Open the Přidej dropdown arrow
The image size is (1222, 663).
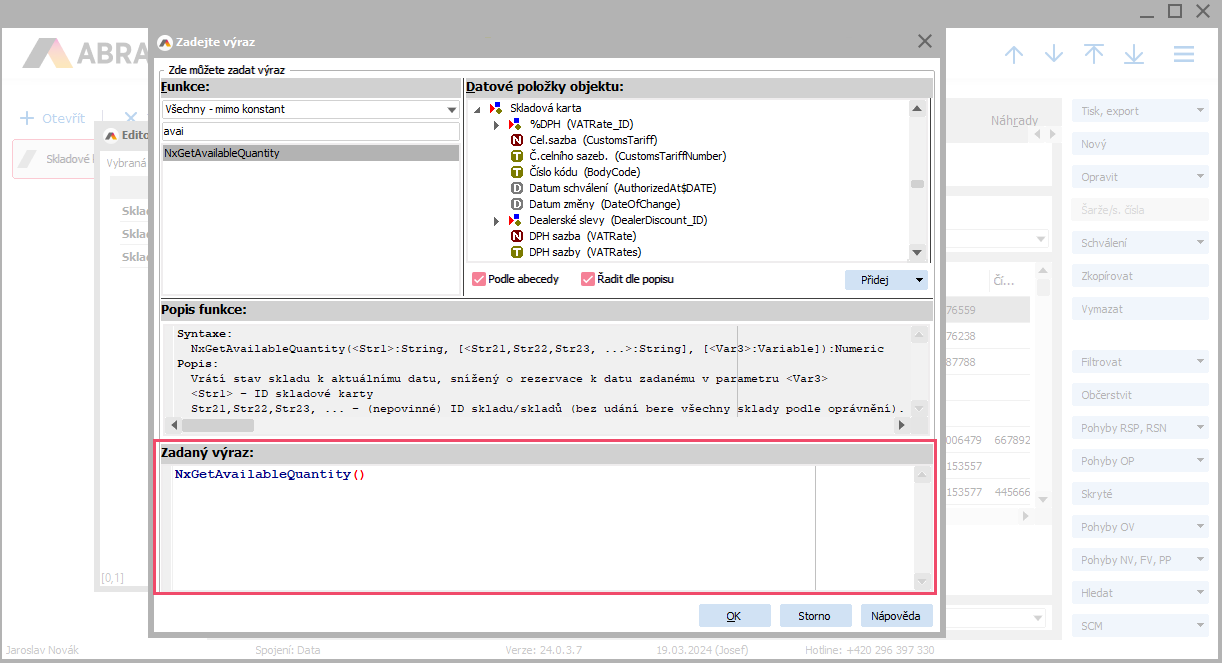[x=919, y=281]
